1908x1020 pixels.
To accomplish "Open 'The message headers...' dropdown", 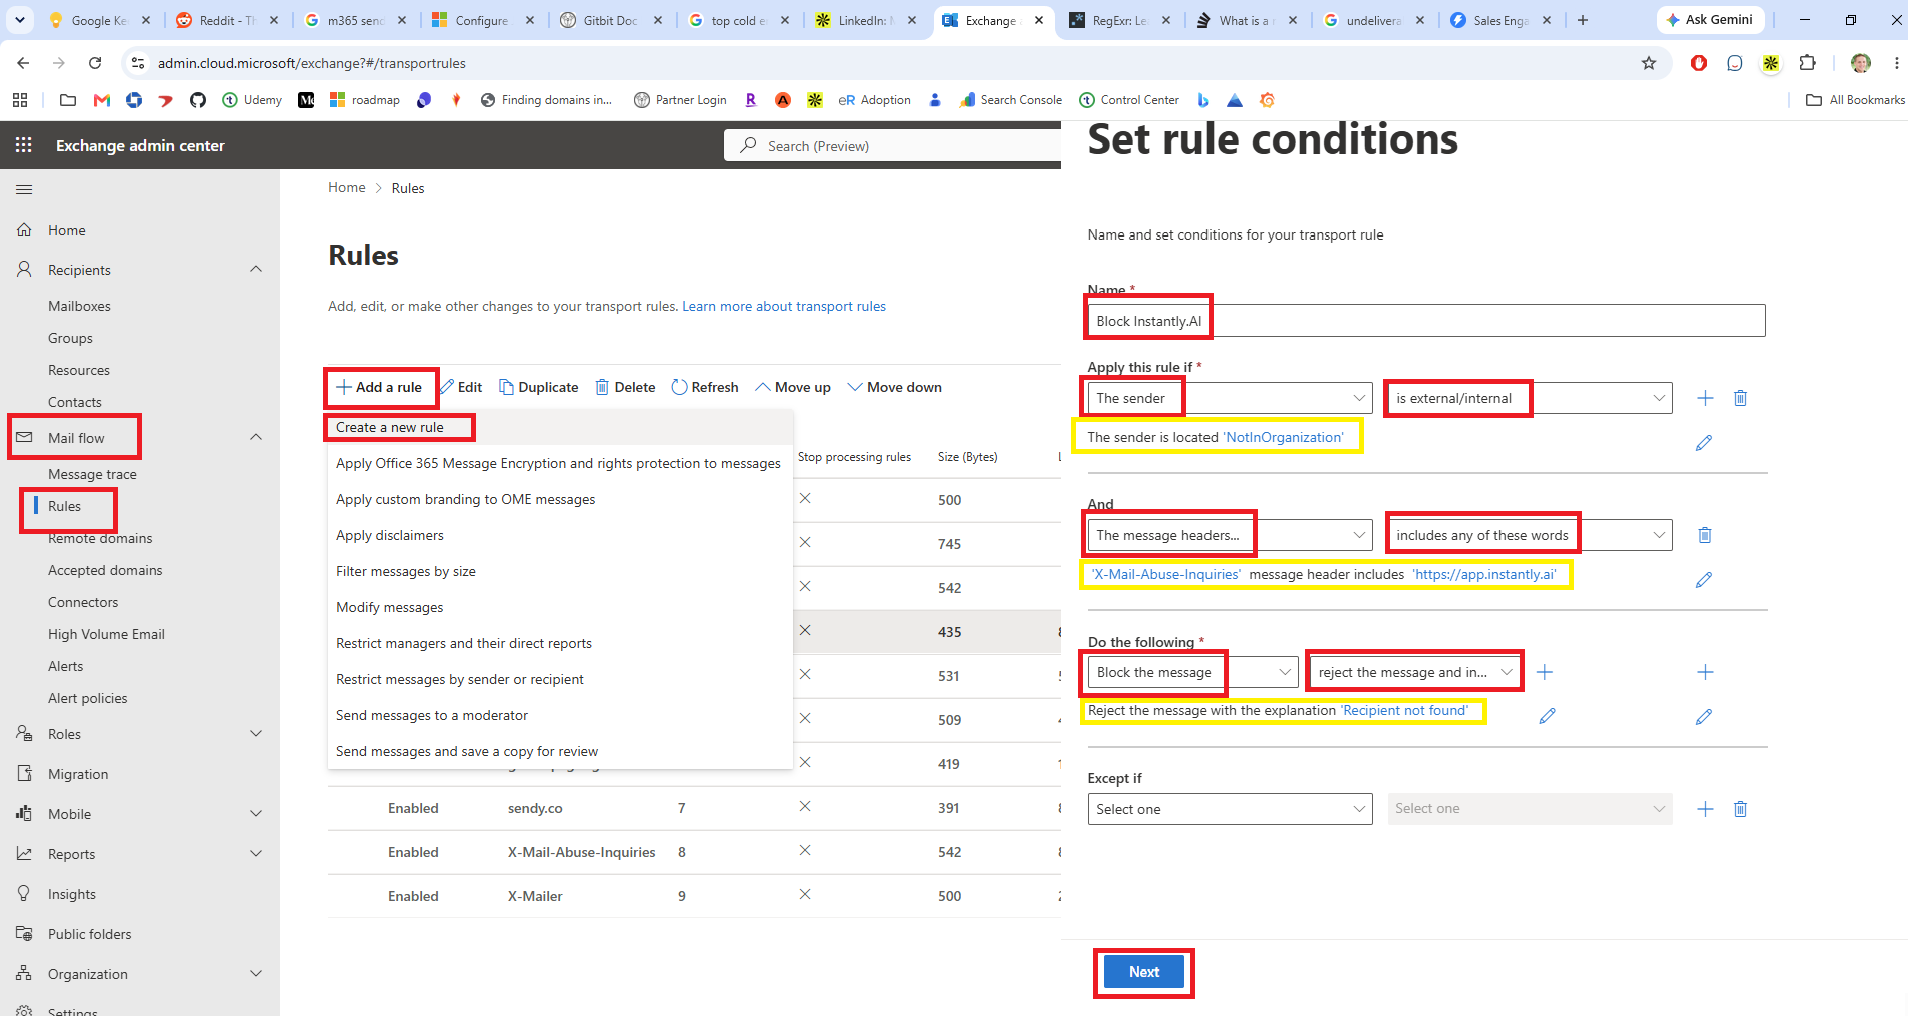I will click(x=1230, y=535).
